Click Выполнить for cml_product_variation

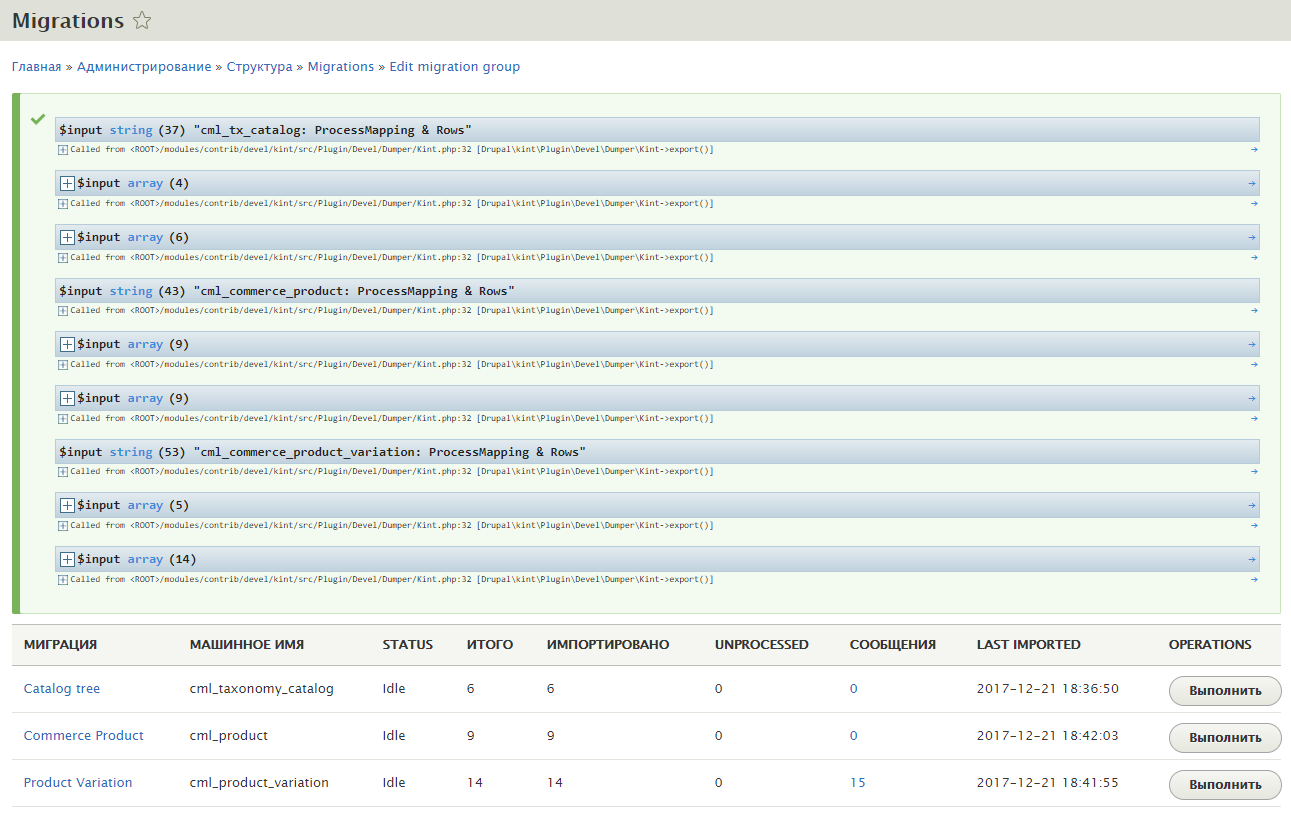click(x=1224, y=784)
